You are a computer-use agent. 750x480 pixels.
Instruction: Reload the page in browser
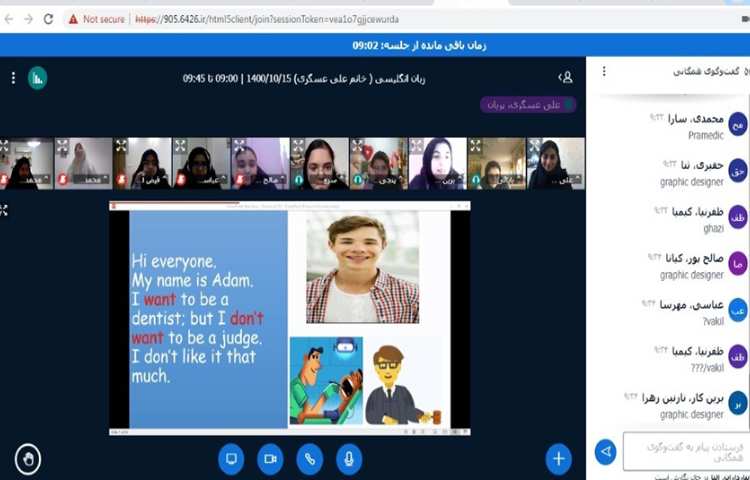48,19
